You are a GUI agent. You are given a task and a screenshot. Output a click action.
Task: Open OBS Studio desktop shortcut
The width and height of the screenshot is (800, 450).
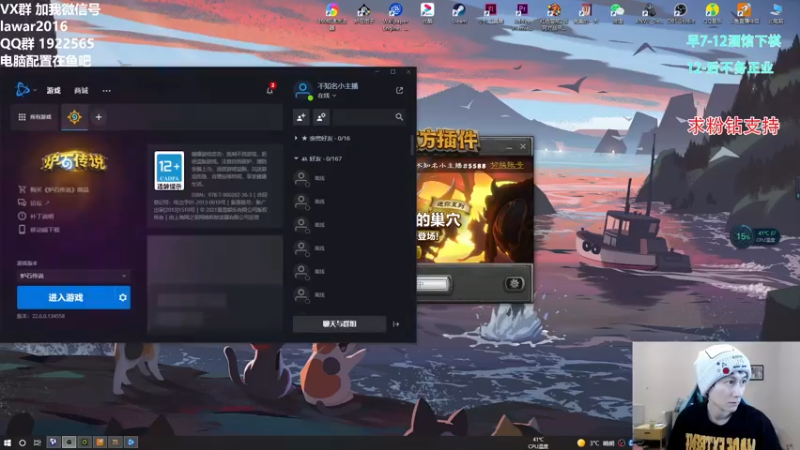(x=680, y=14)
